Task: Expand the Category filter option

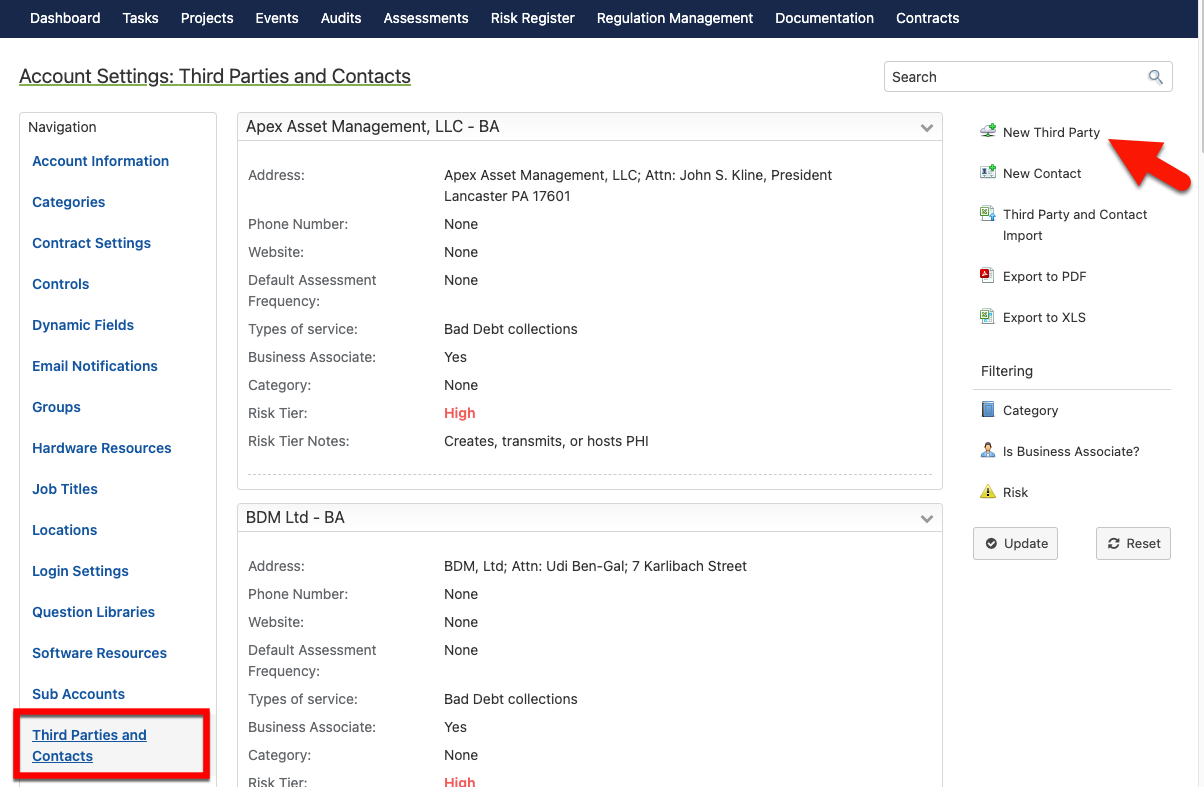Action: tap(1030, 410)
